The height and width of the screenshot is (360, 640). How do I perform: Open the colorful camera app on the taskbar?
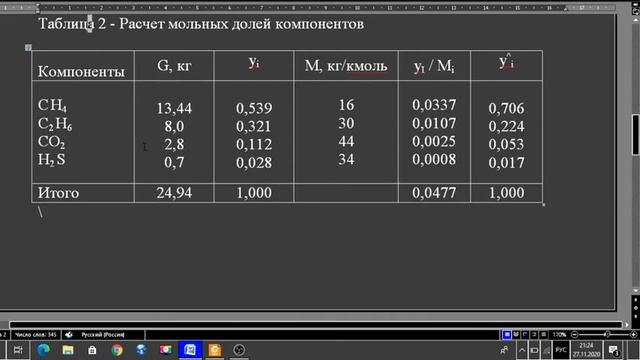click(166, 350)
